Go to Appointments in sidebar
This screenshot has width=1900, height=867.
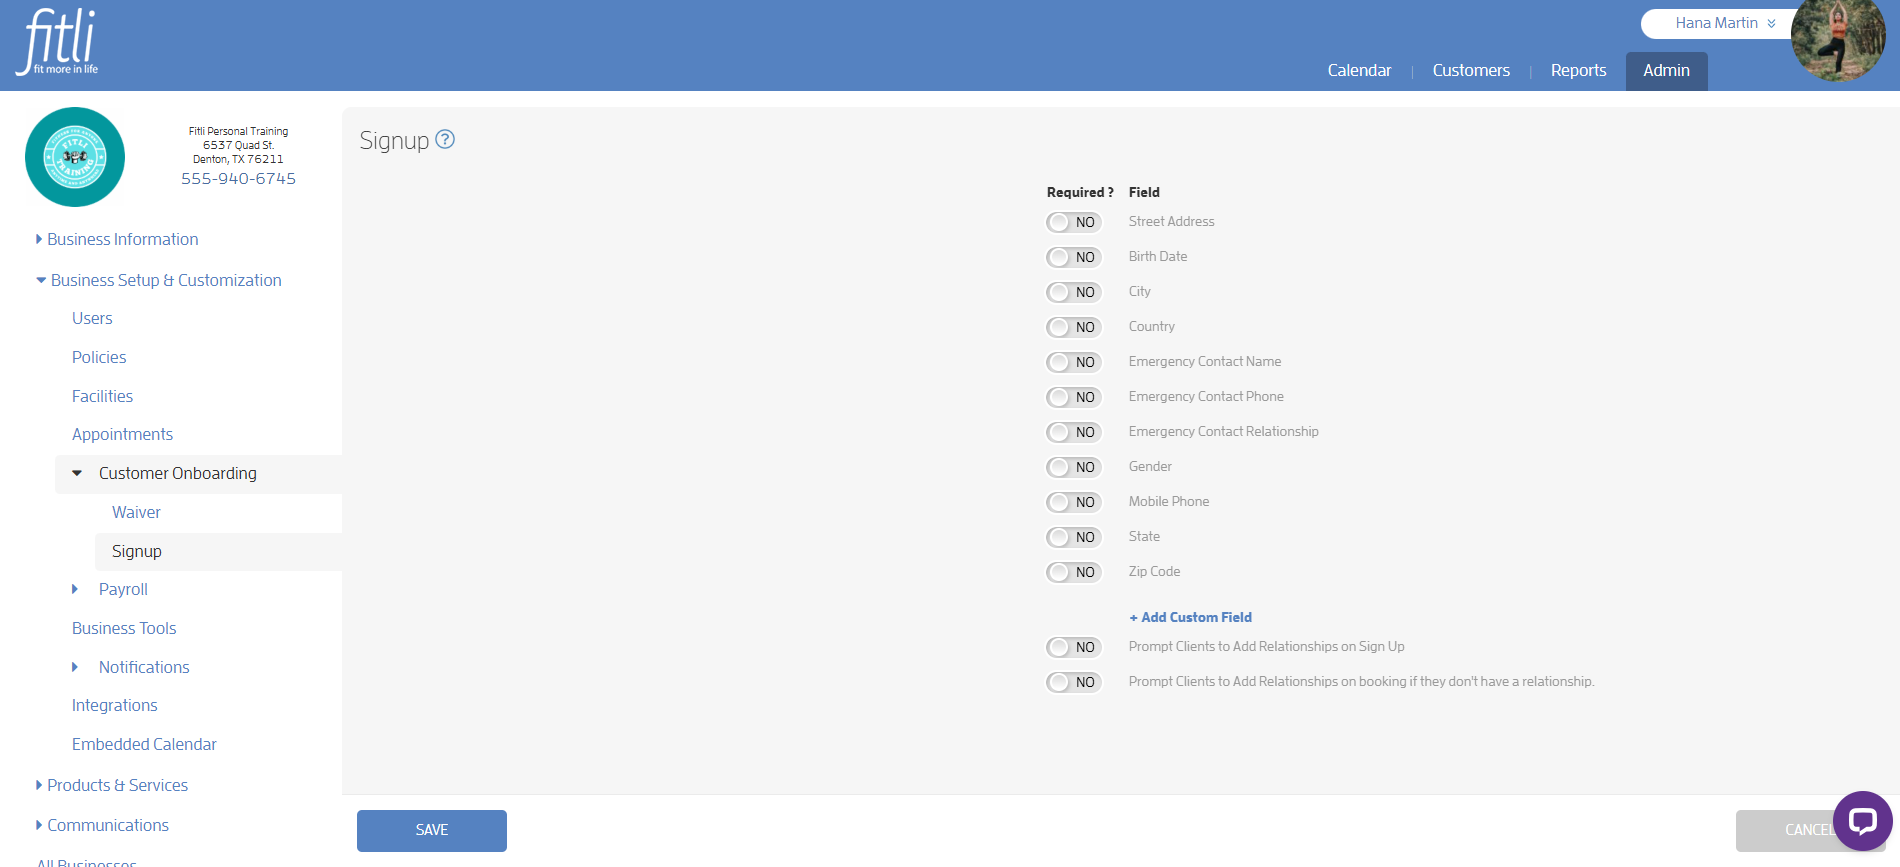122,434
